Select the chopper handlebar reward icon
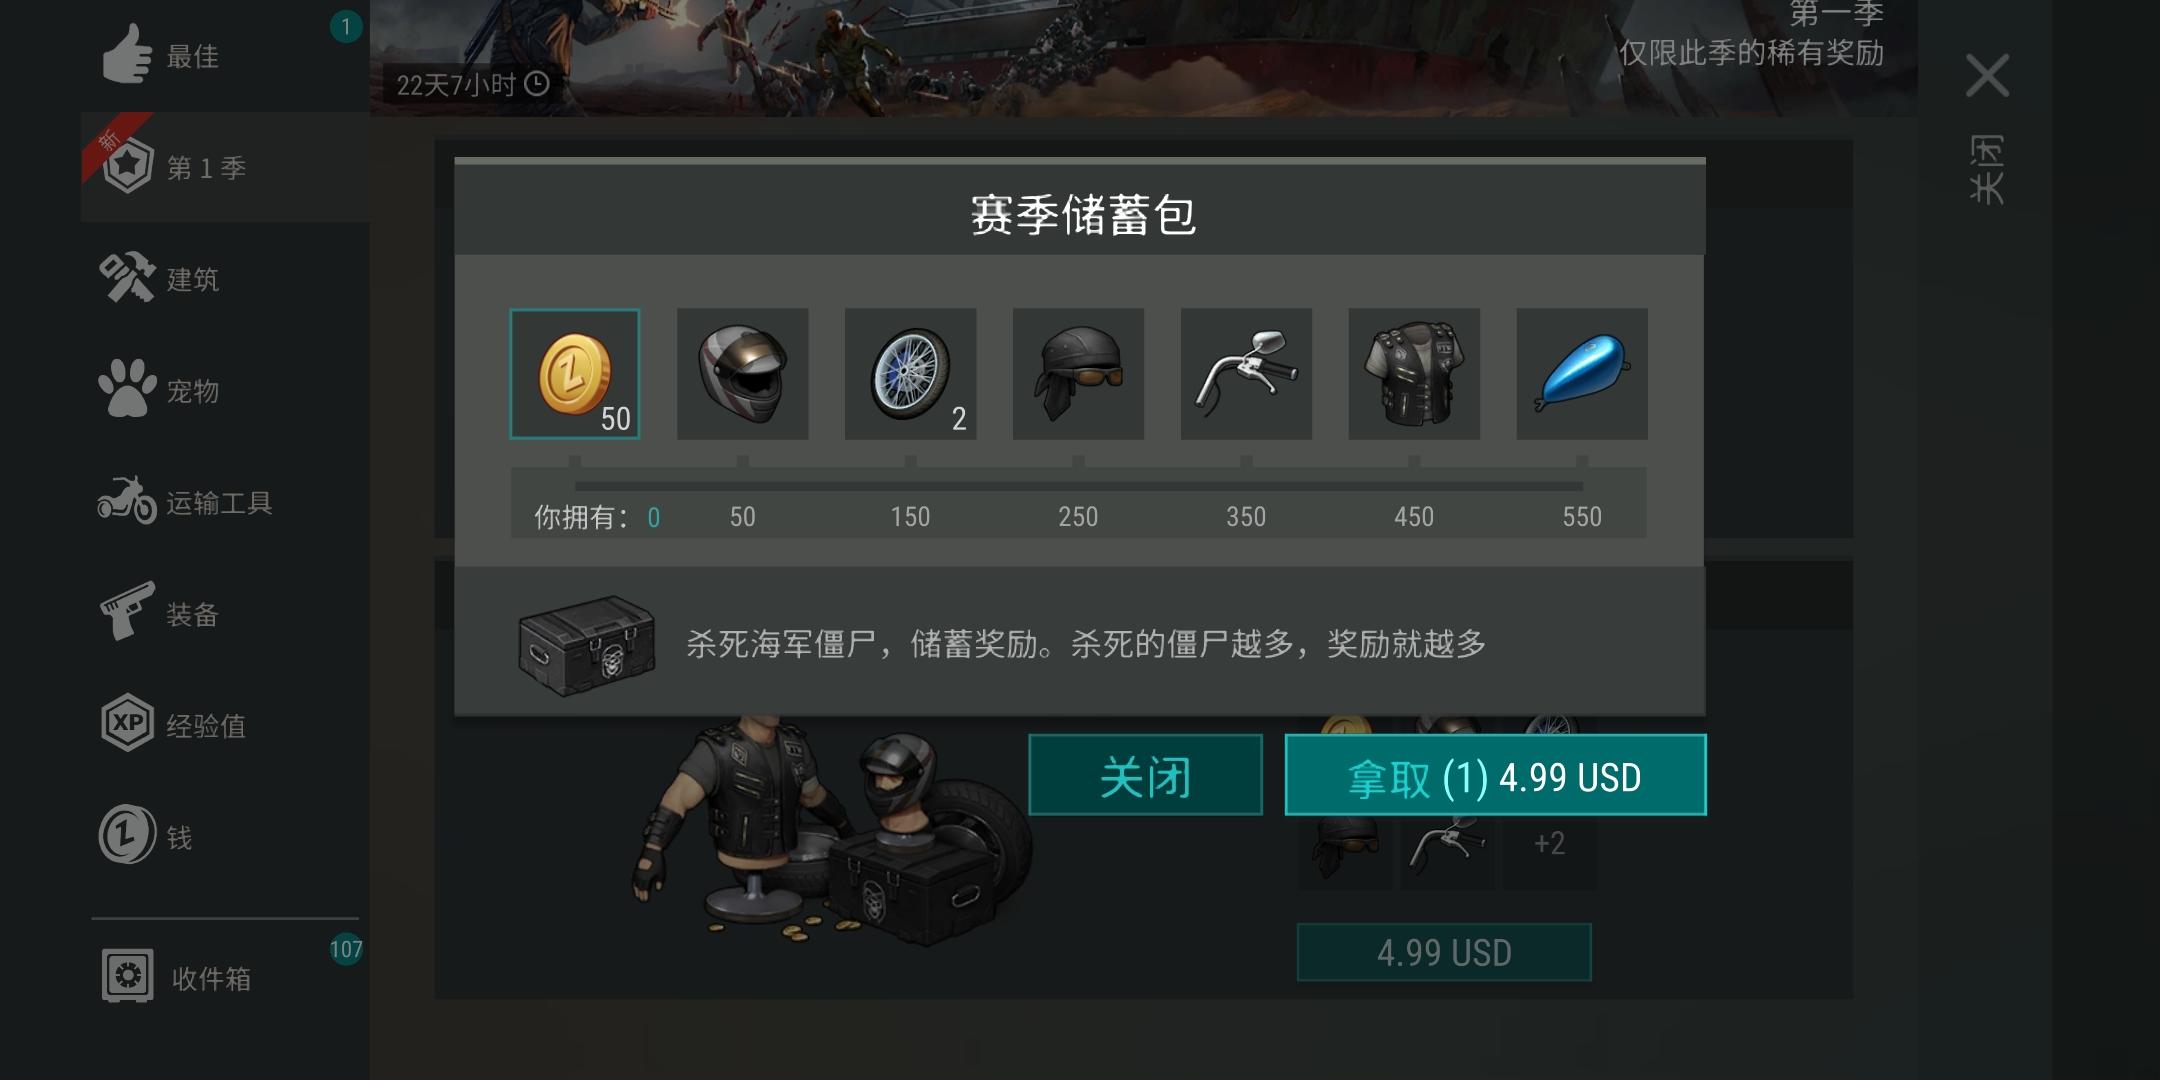This screenshot has height=1080, width=2160. point(1247,374)
